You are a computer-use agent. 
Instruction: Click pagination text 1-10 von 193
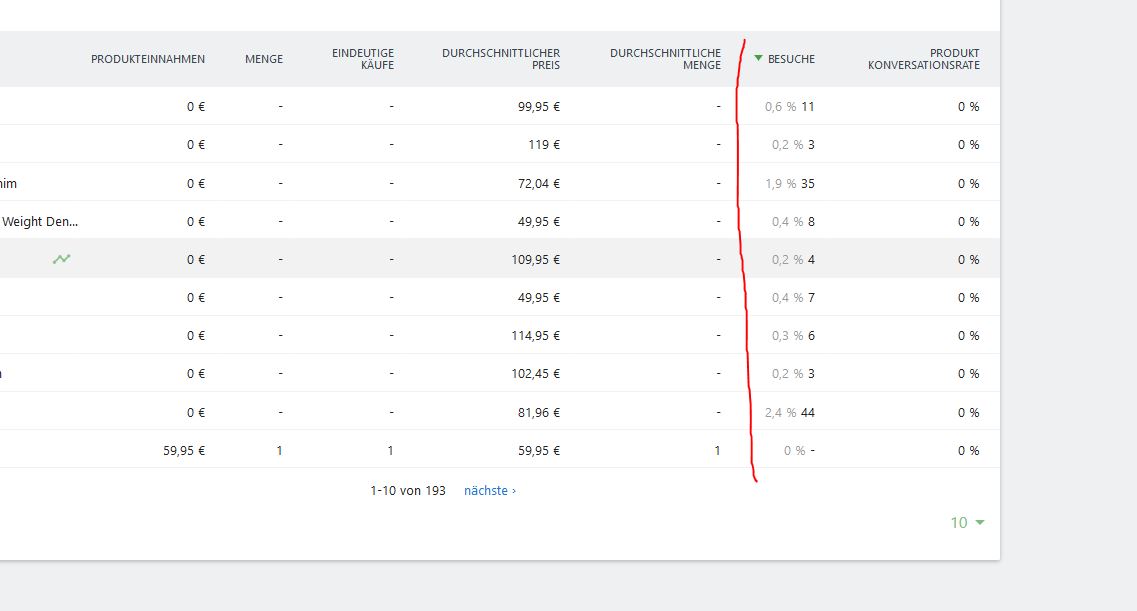[408, 491]
